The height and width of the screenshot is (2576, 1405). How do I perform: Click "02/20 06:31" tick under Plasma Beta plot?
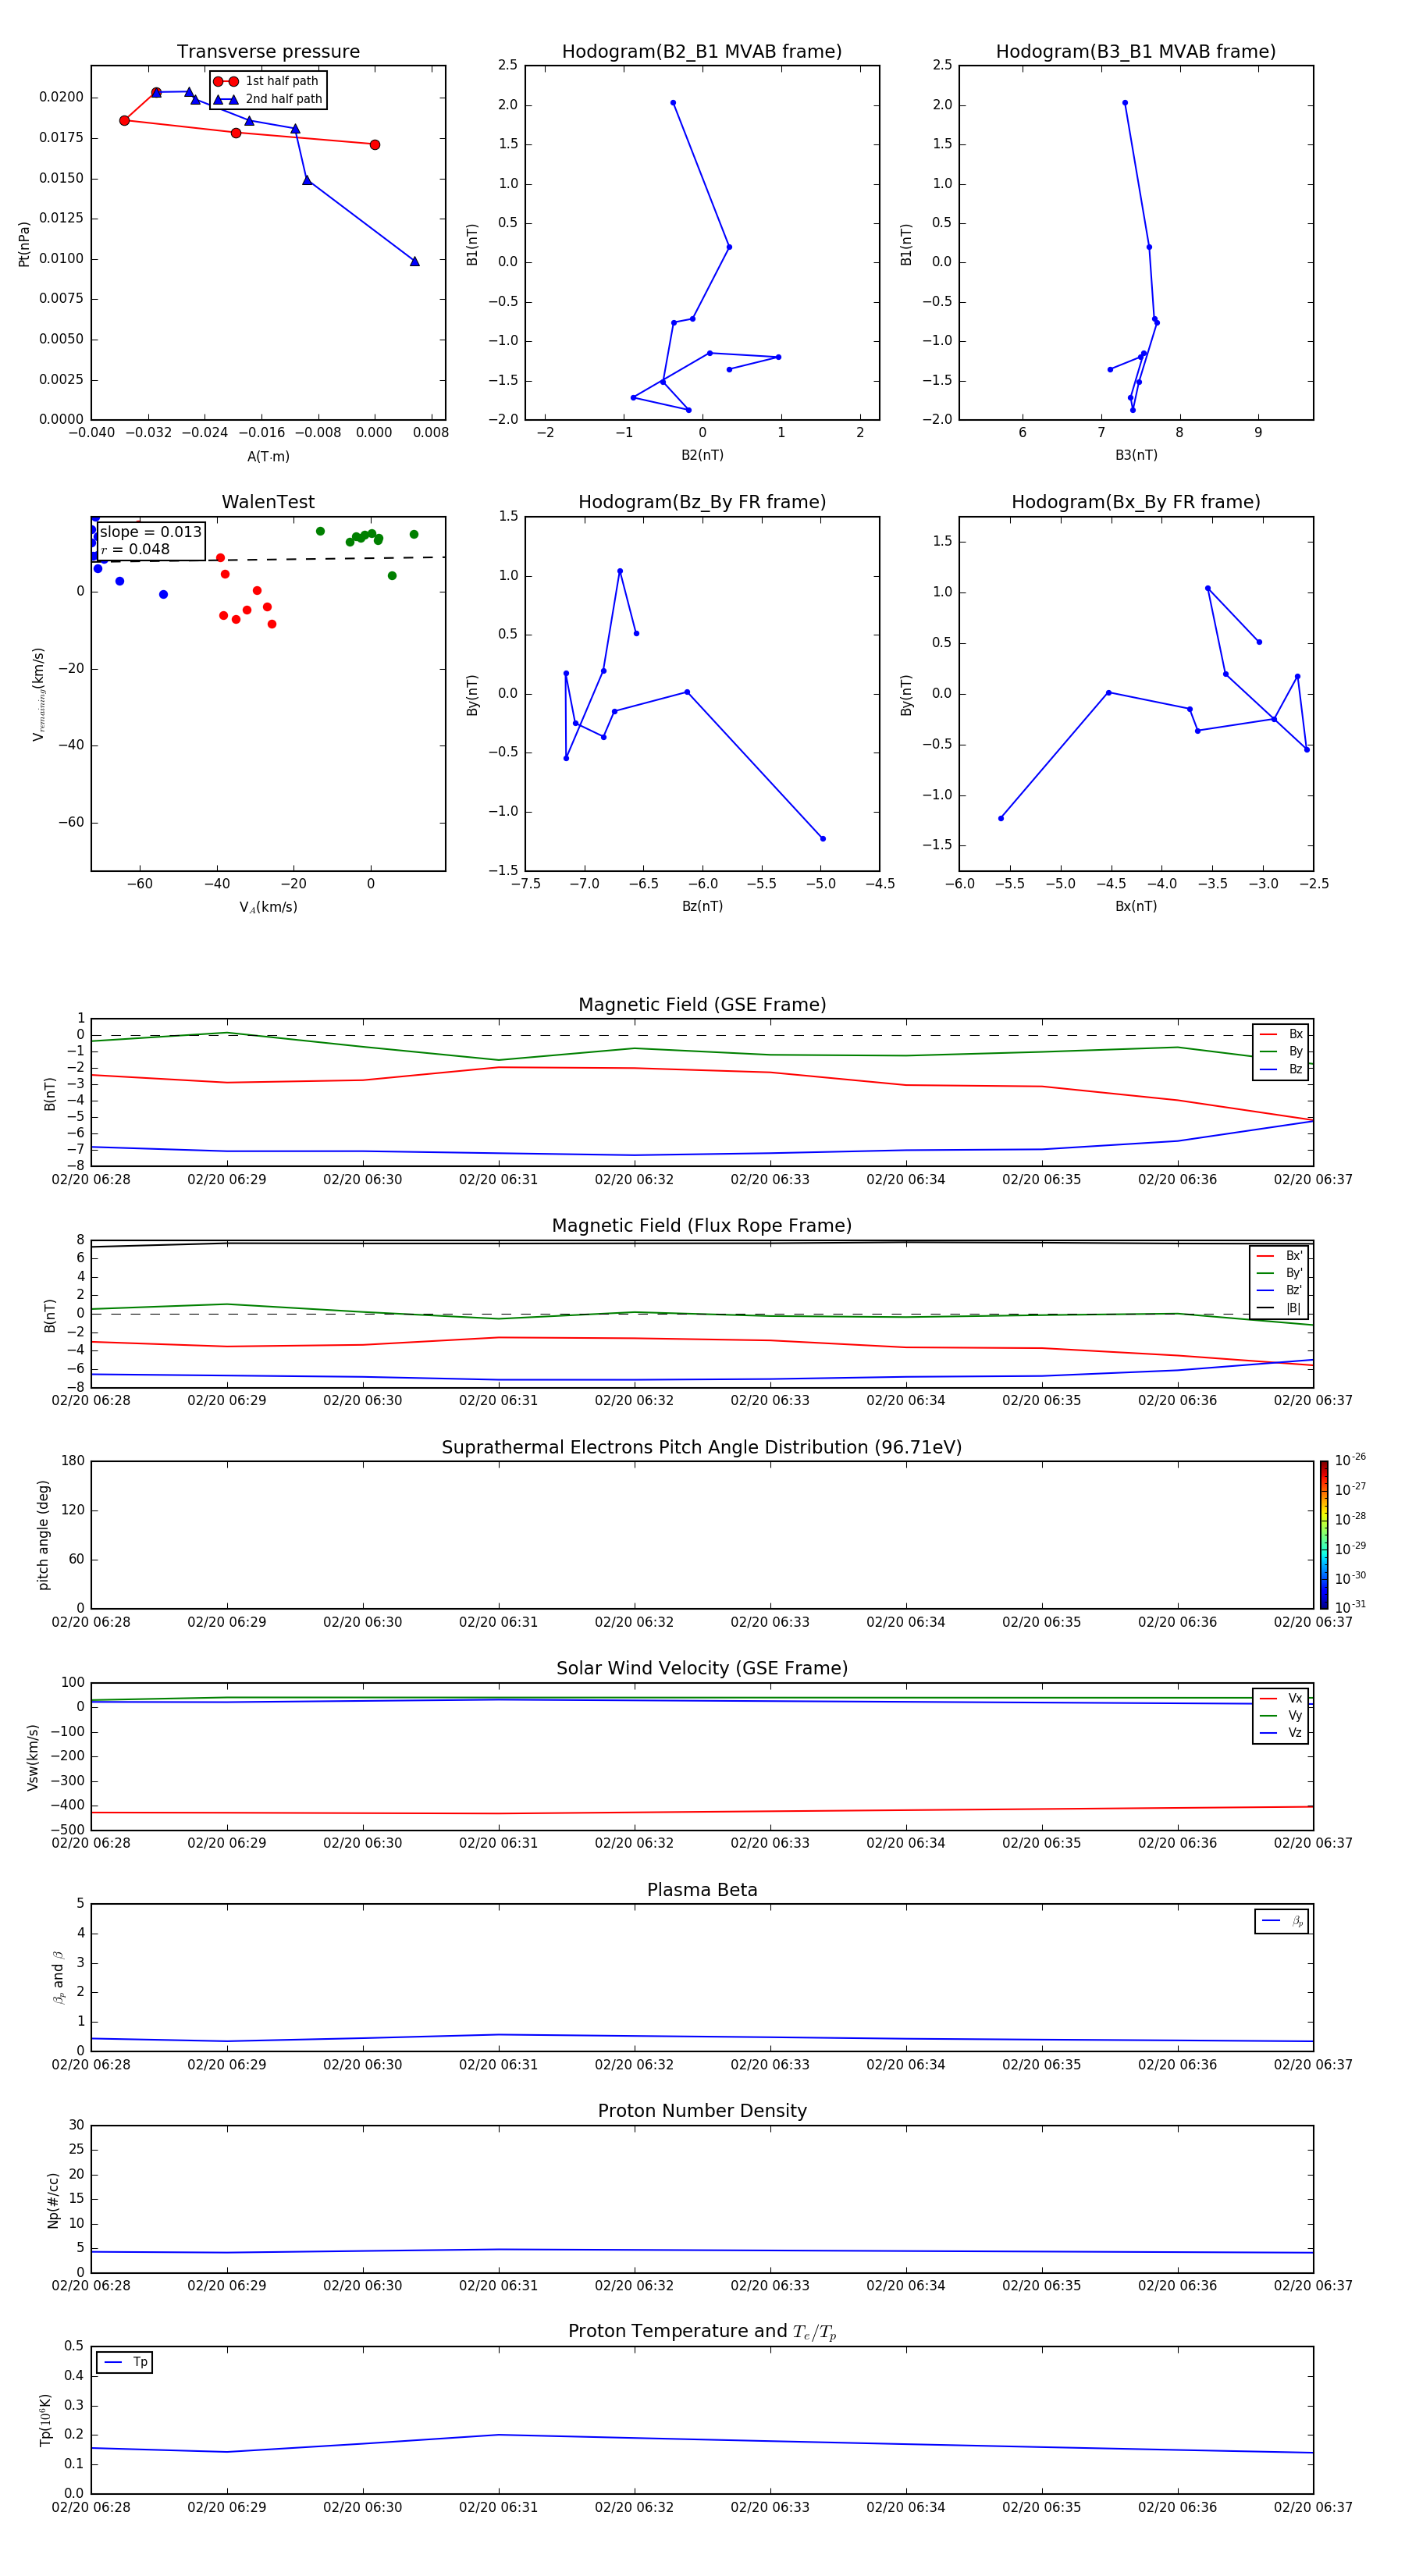point(498,2065)
